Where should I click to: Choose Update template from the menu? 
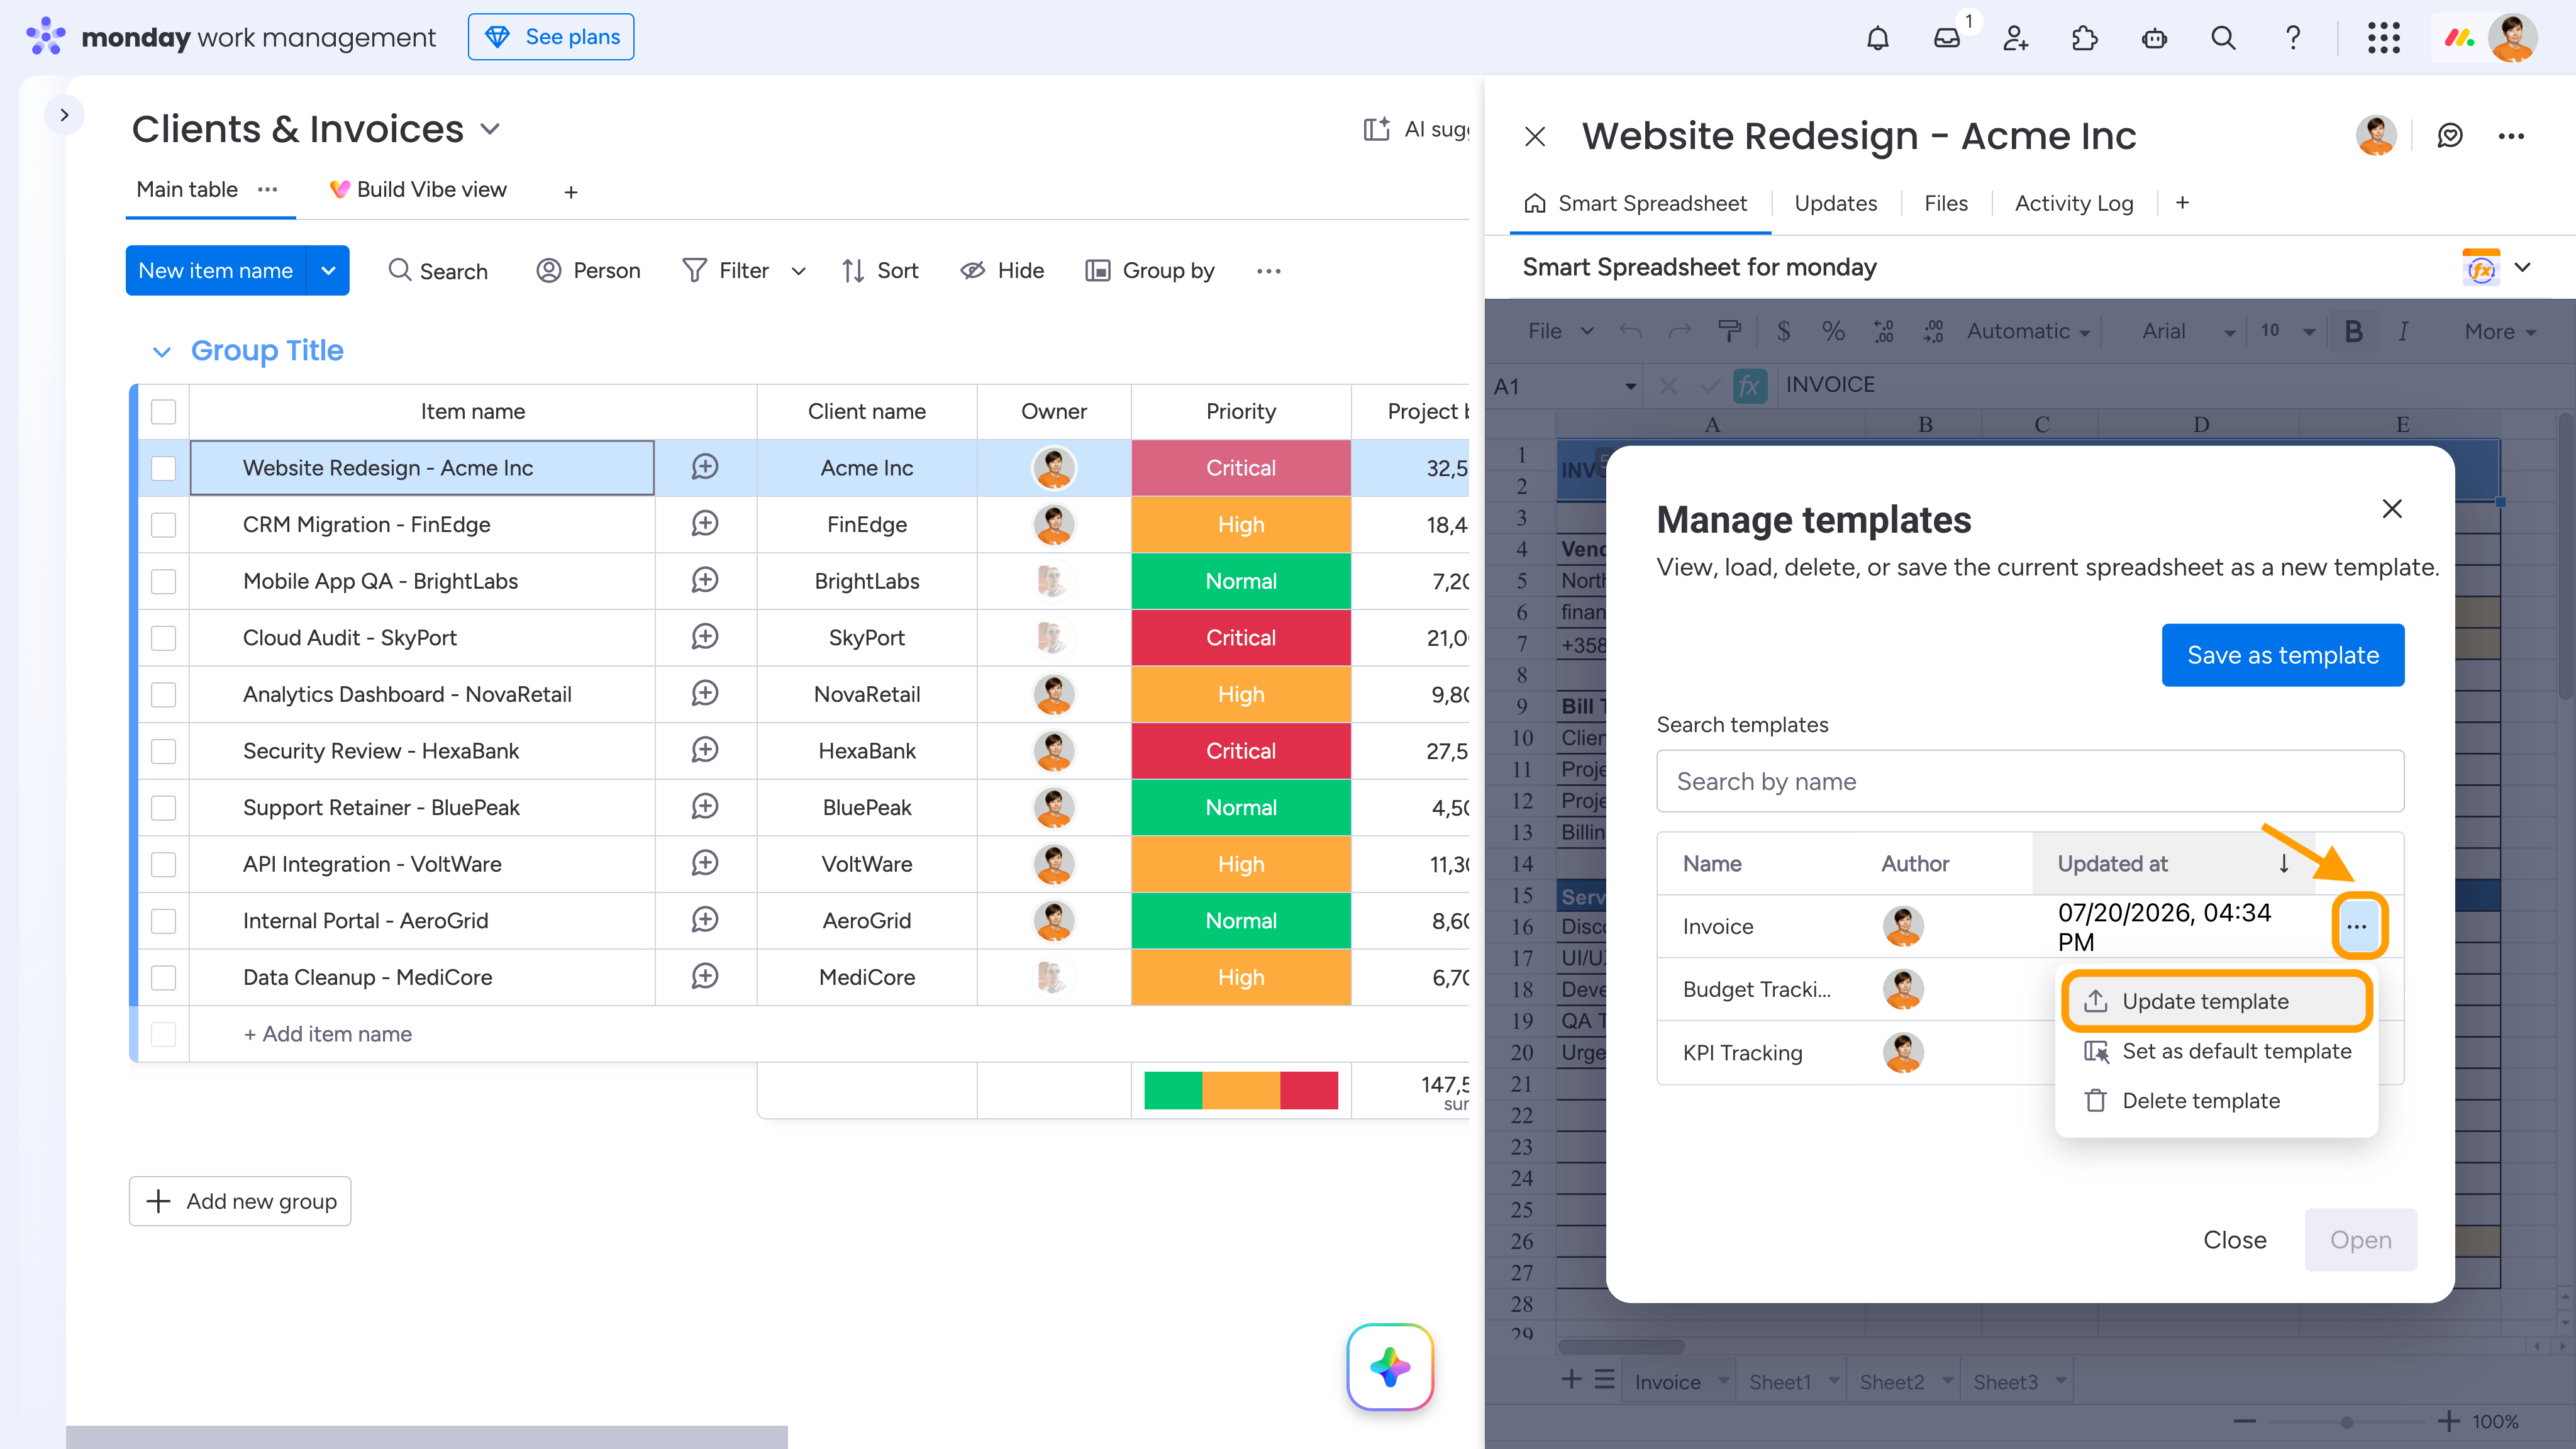click(2216, 1001)
